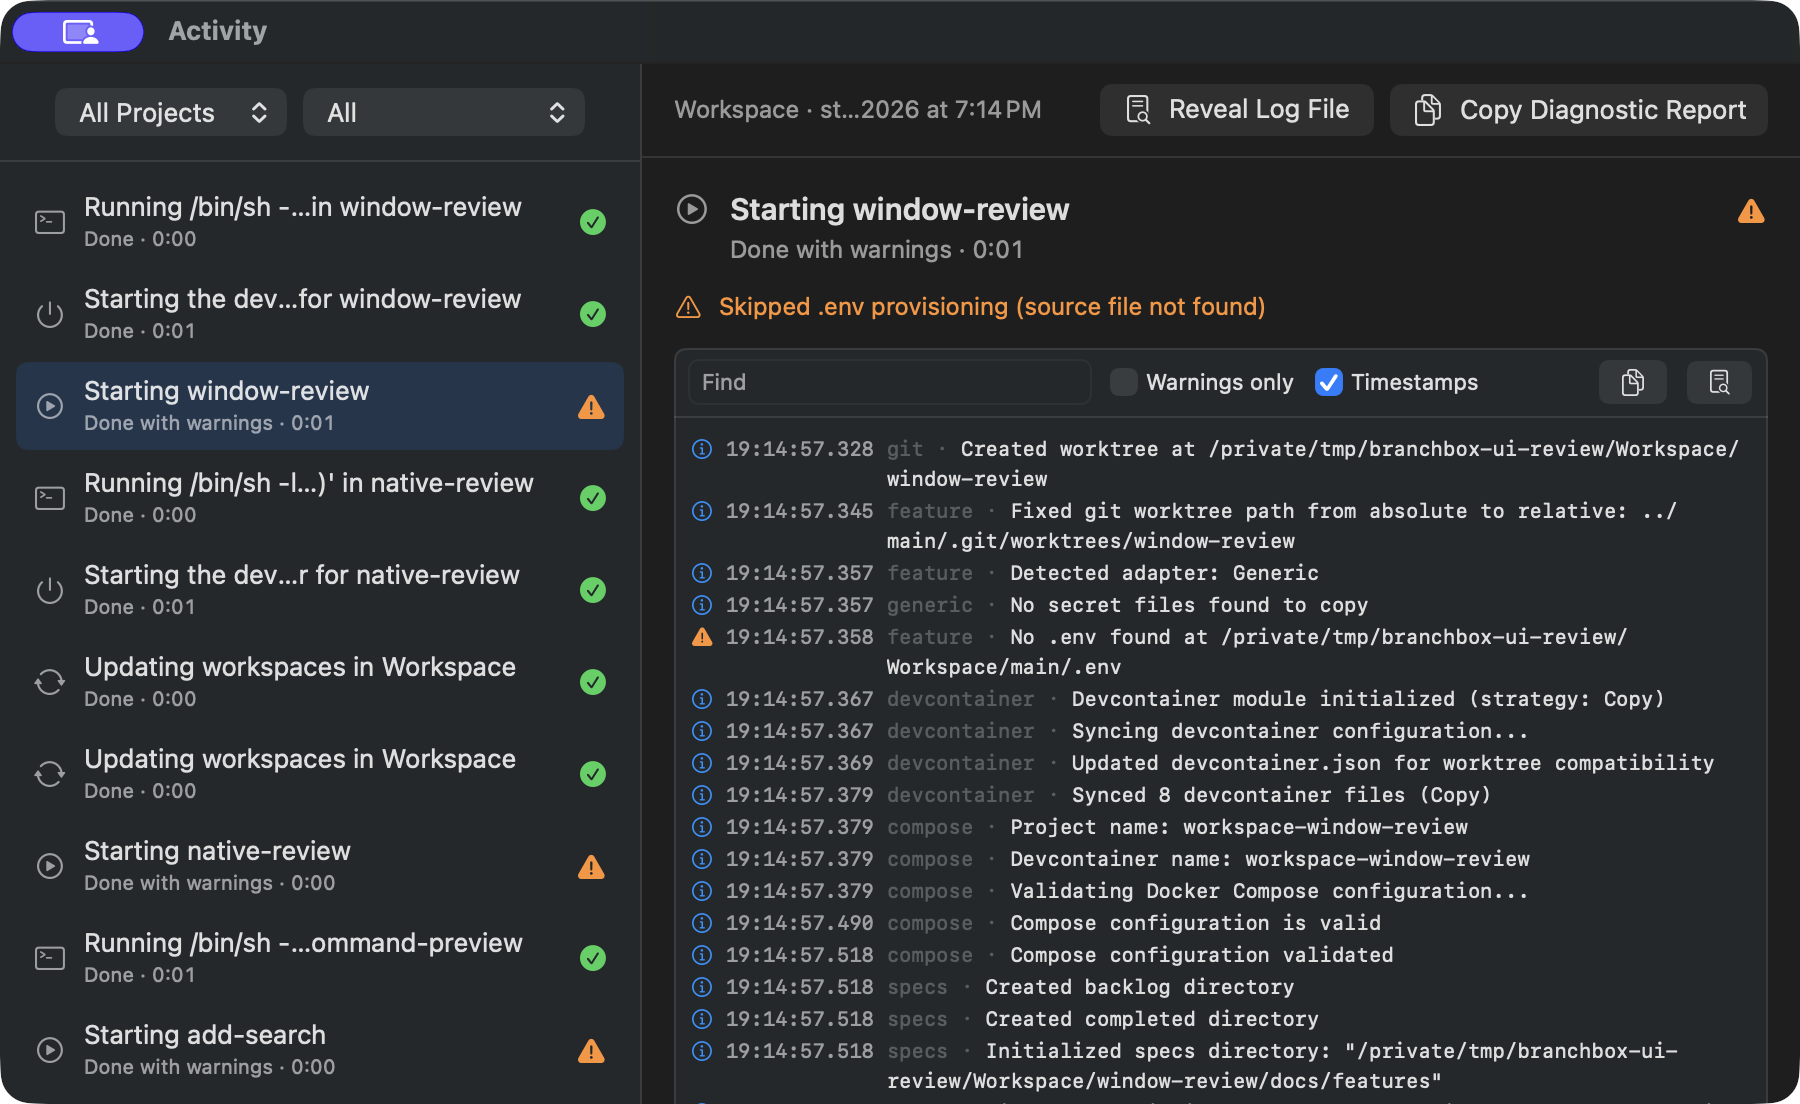Click the info icon on the 19:14:57.328 git log line
This screenshot has width=1800, height=1104.
coord(702,449)
